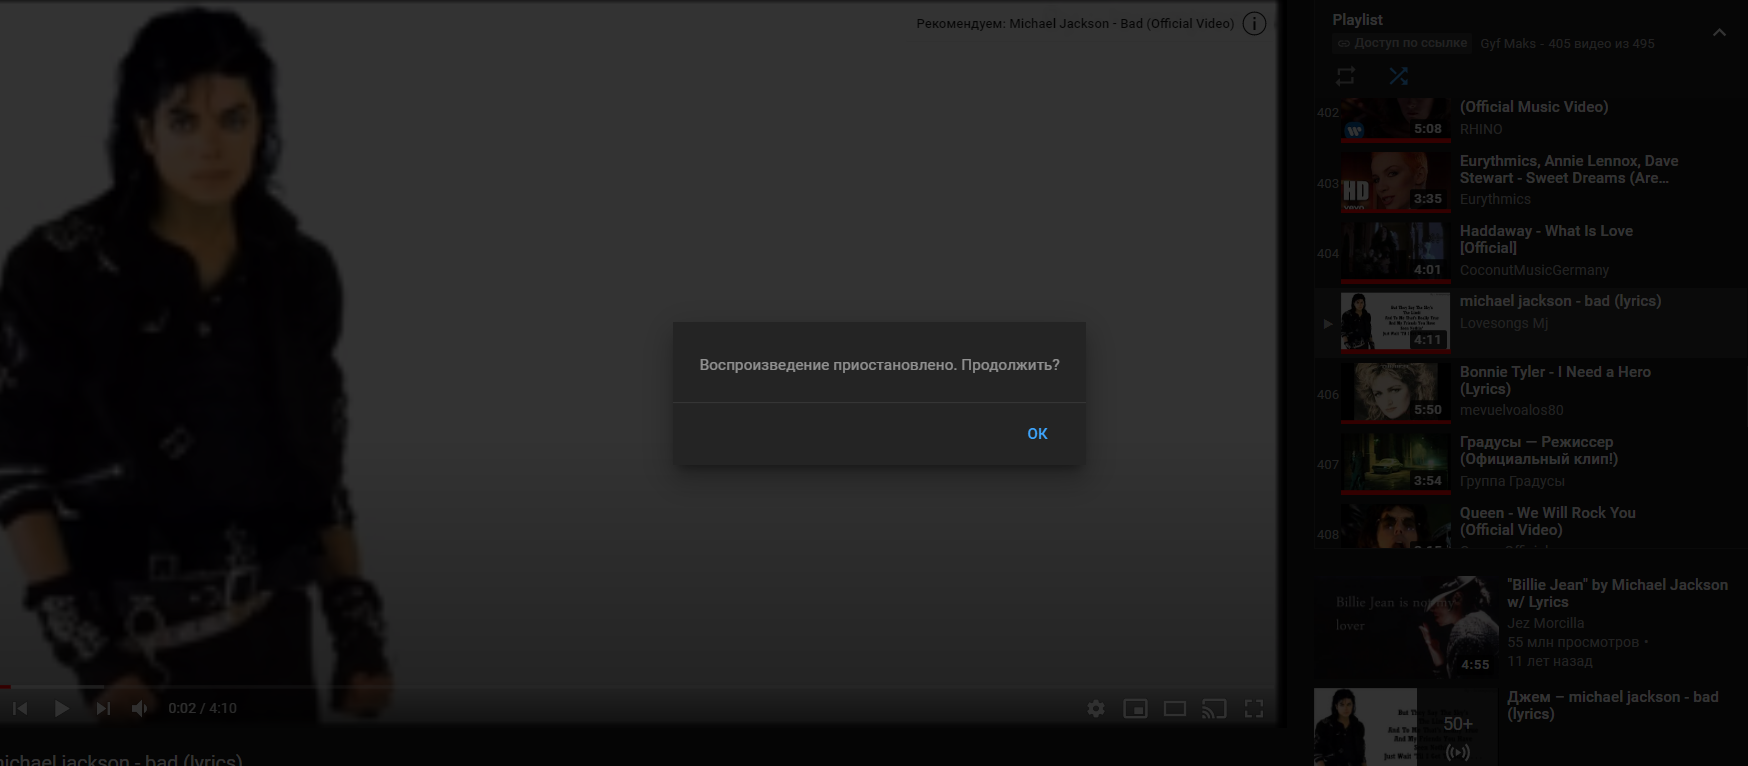
Task: Click the video progress bar
Action: point(638,687)
